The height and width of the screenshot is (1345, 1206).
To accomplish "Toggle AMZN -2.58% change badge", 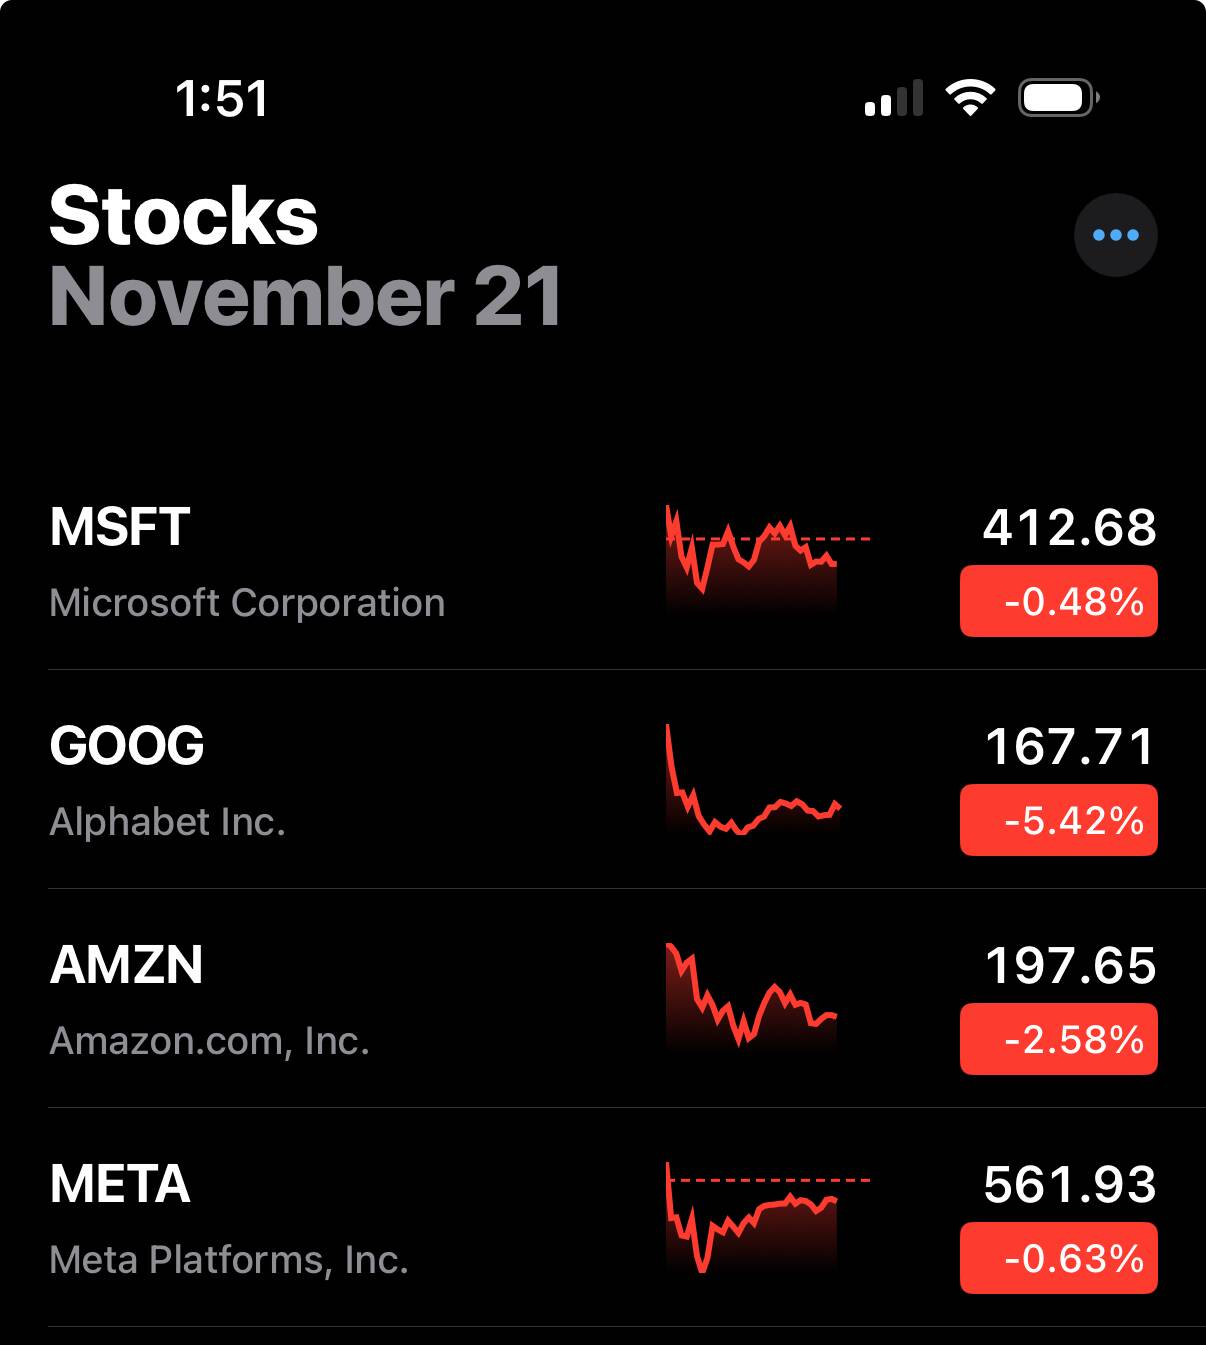I will coord(1059,1039).
